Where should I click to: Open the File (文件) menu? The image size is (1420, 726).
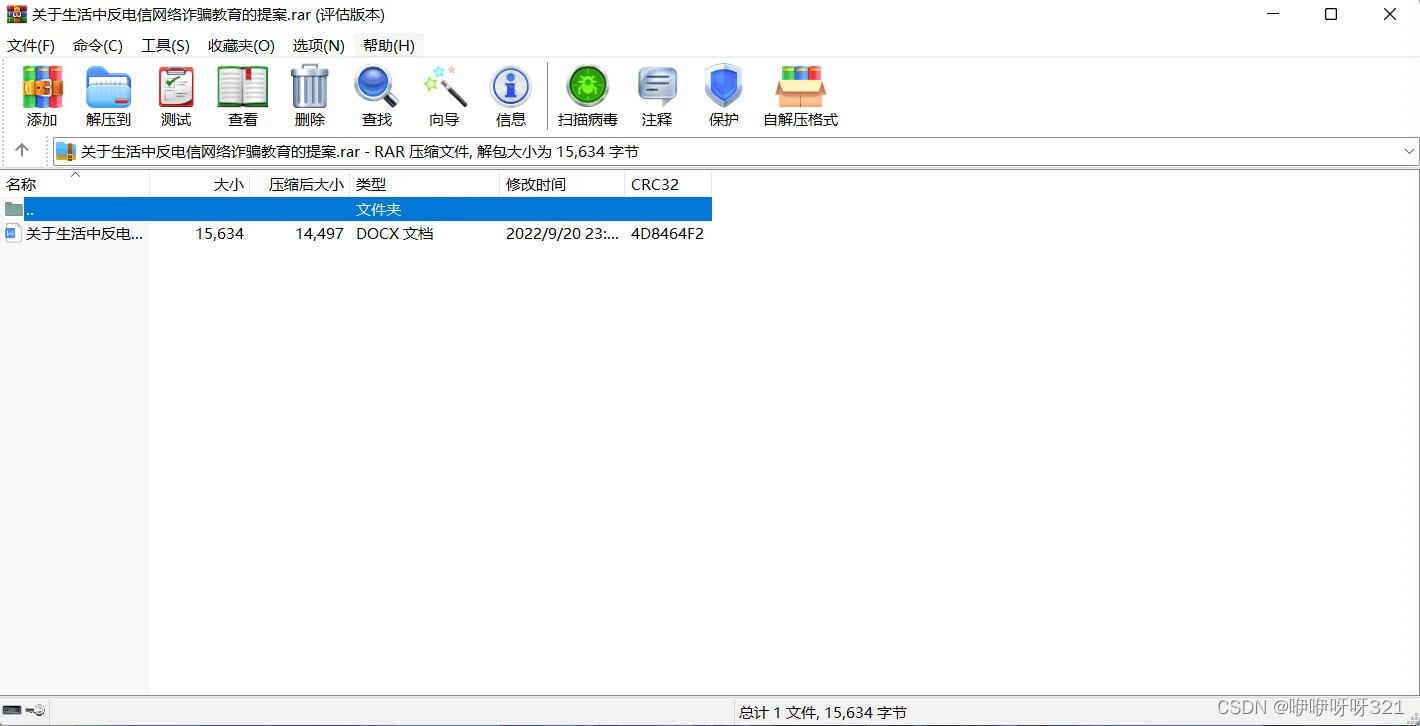click(x=31, y=46)
